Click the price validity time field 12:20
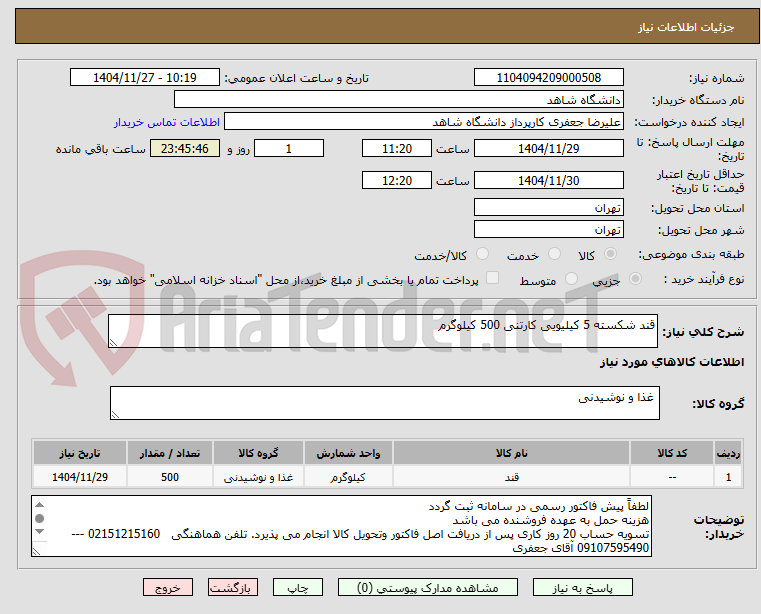The image size is (761, 614). point(397,181)
